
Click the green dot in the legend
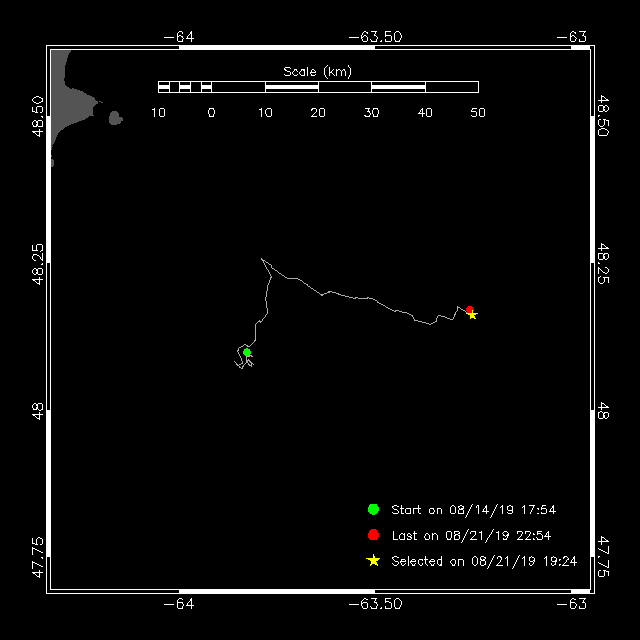point(374,509)
